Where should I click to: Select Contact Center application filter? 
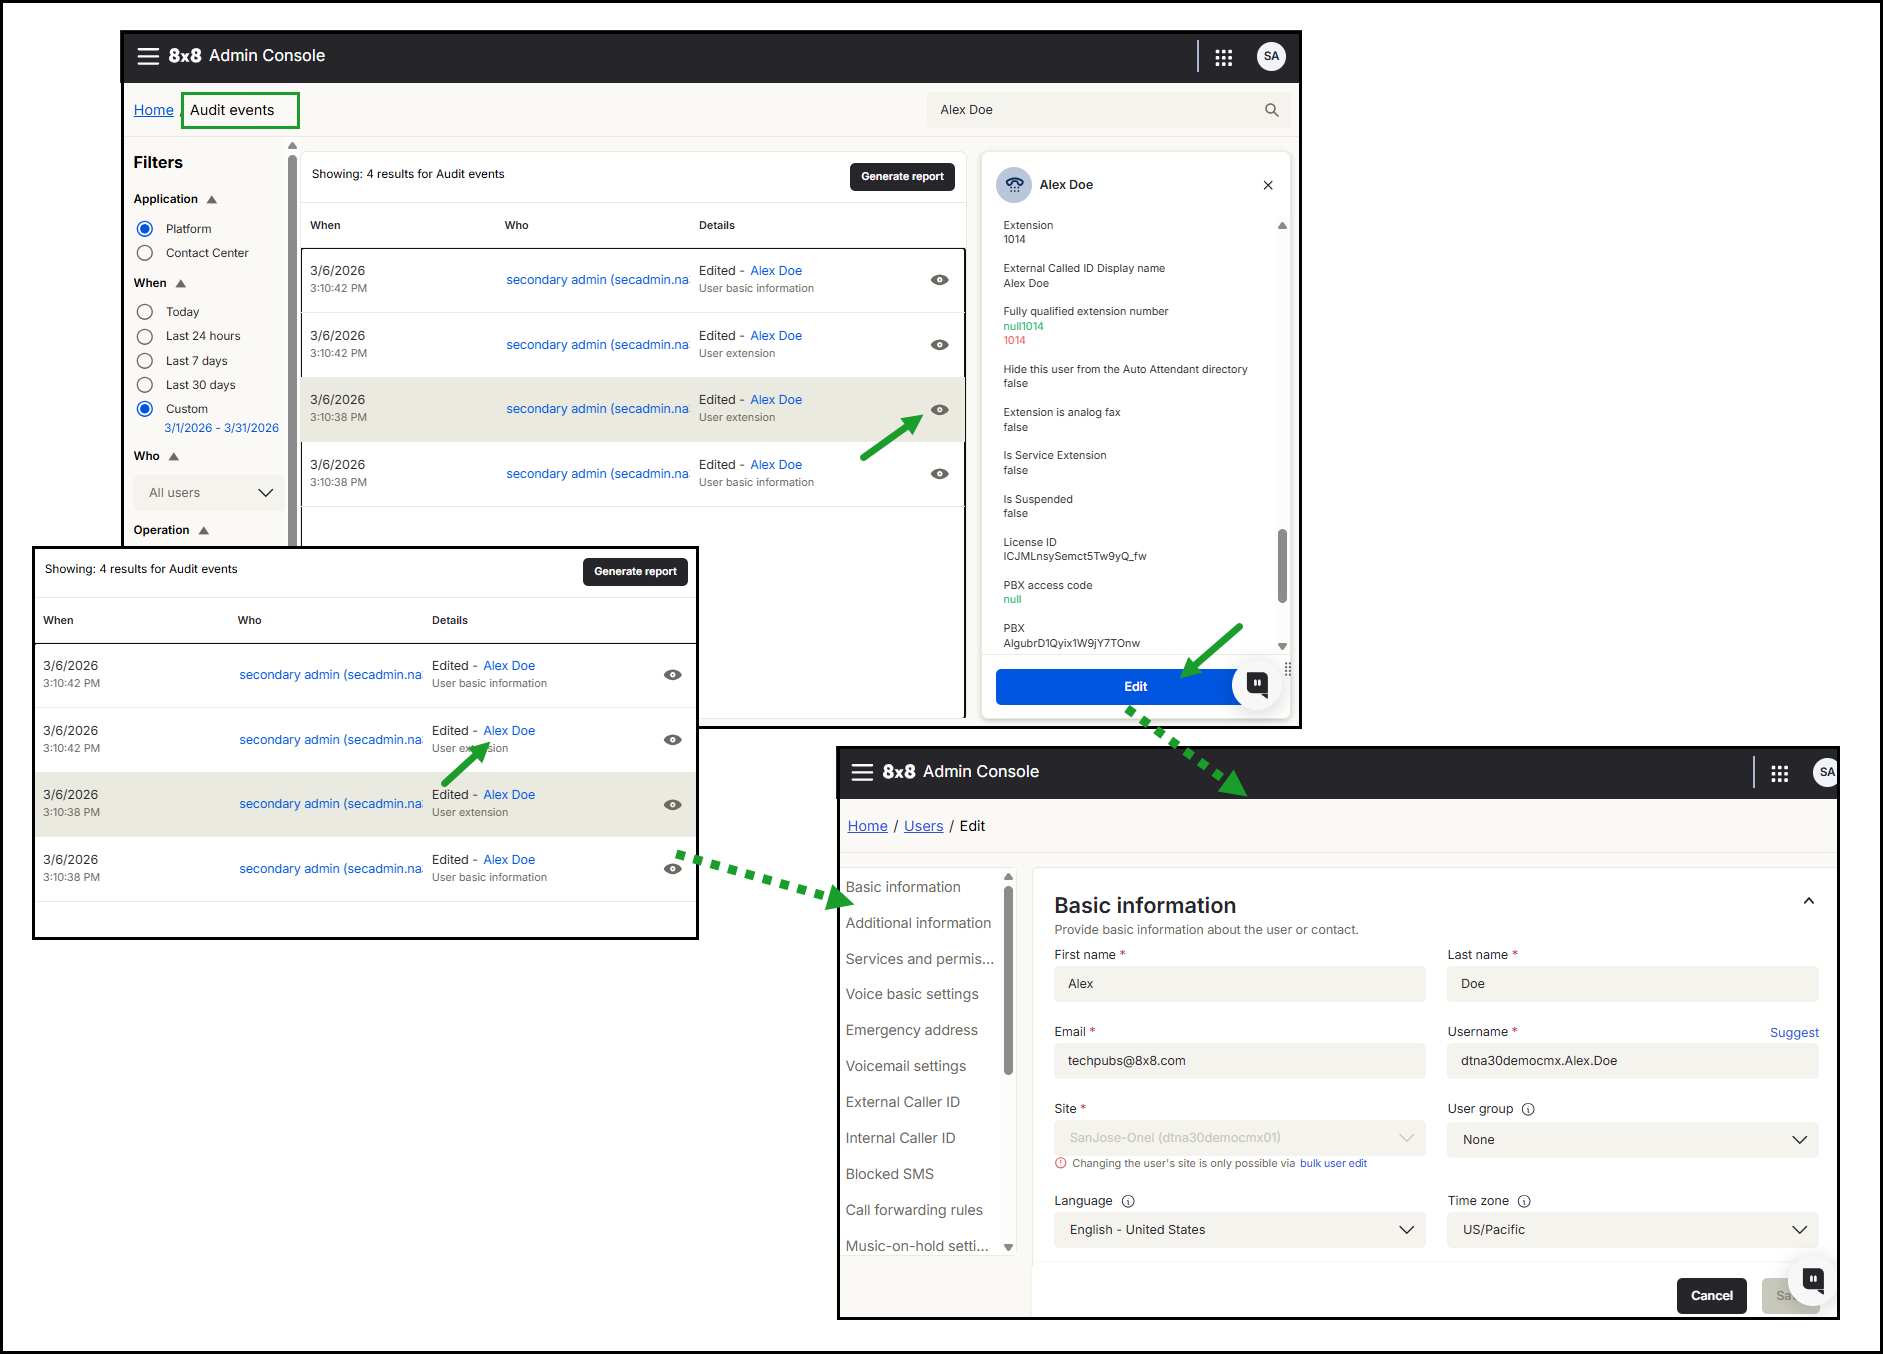point(145,253)
